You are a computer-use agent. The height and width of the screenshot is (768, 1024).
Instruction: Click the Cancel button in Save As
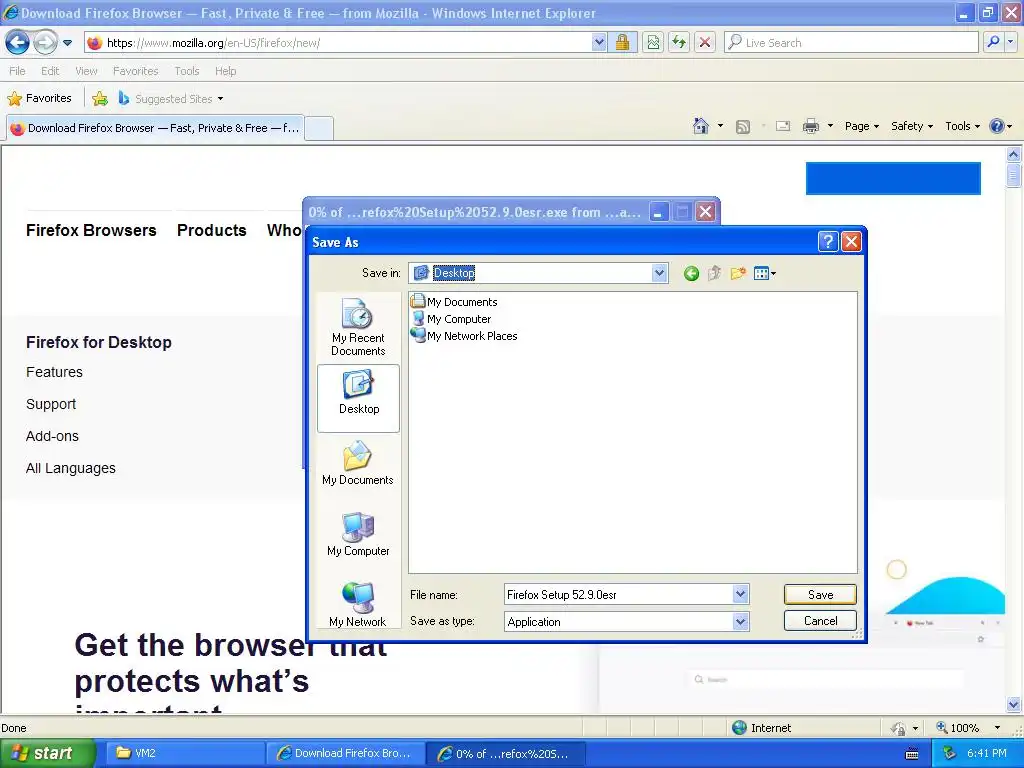pos(820,620)
